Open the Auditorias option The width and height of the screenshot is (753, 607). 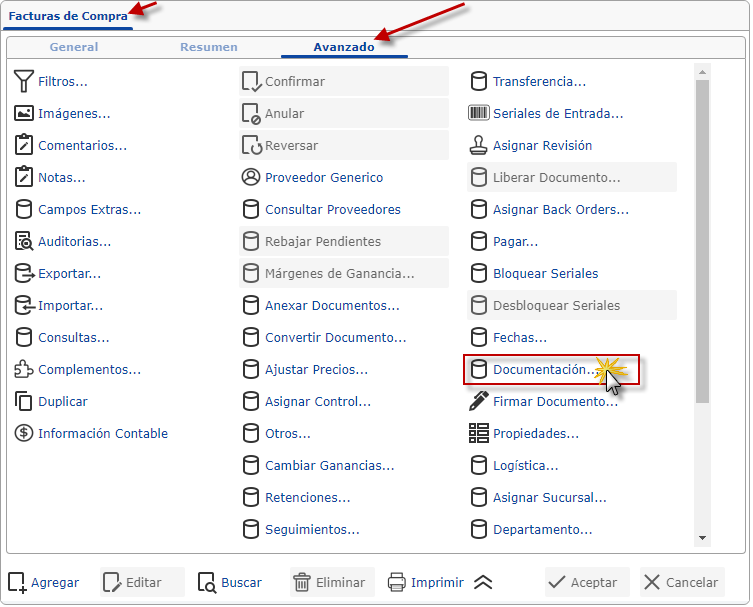click(63, 242)
